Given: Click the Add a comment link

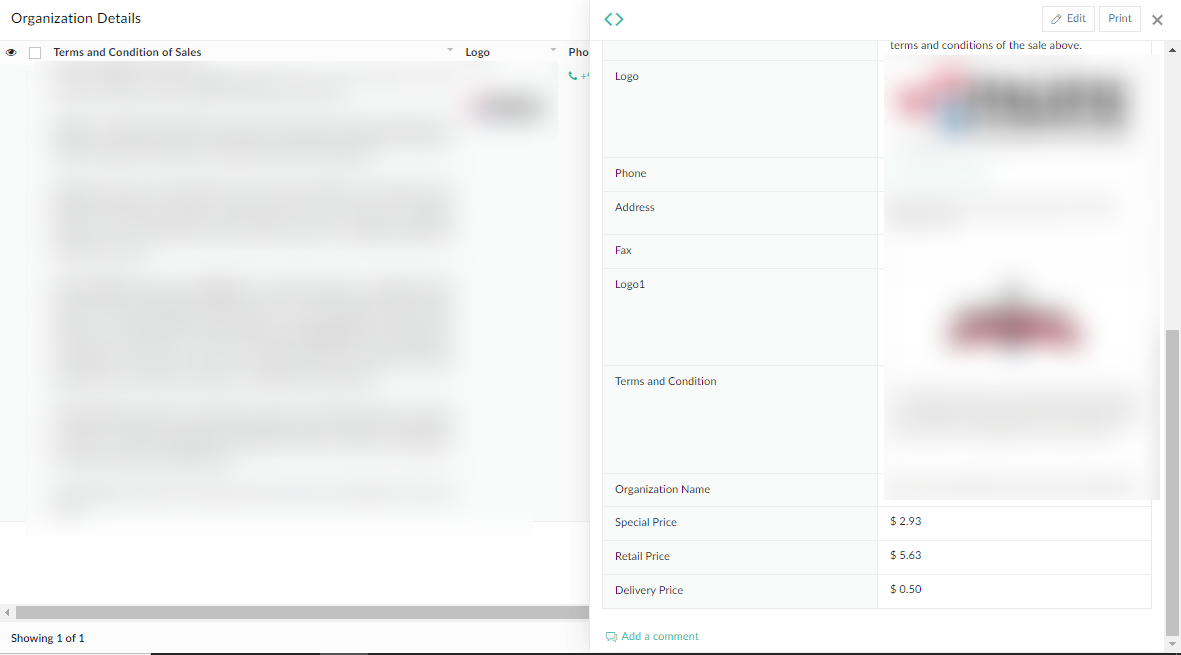Looking at the screenshot, I should (x=659, y=636).
